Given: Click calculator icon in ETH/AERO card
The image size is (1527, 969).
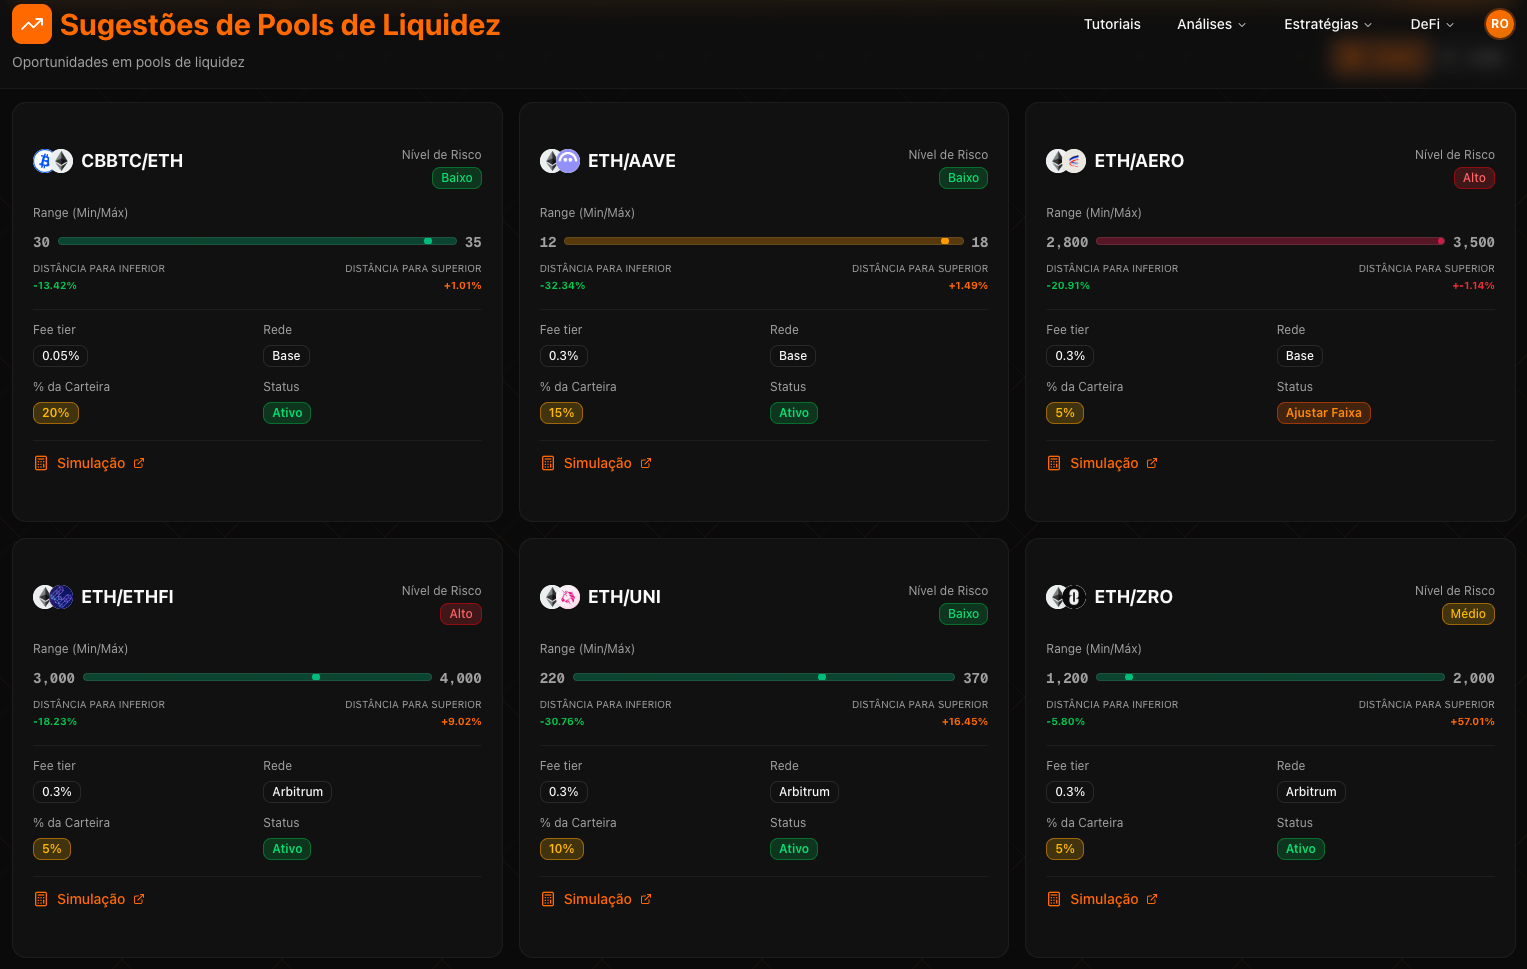Looking at the screenshot, I should click(x=1054, y=463).
